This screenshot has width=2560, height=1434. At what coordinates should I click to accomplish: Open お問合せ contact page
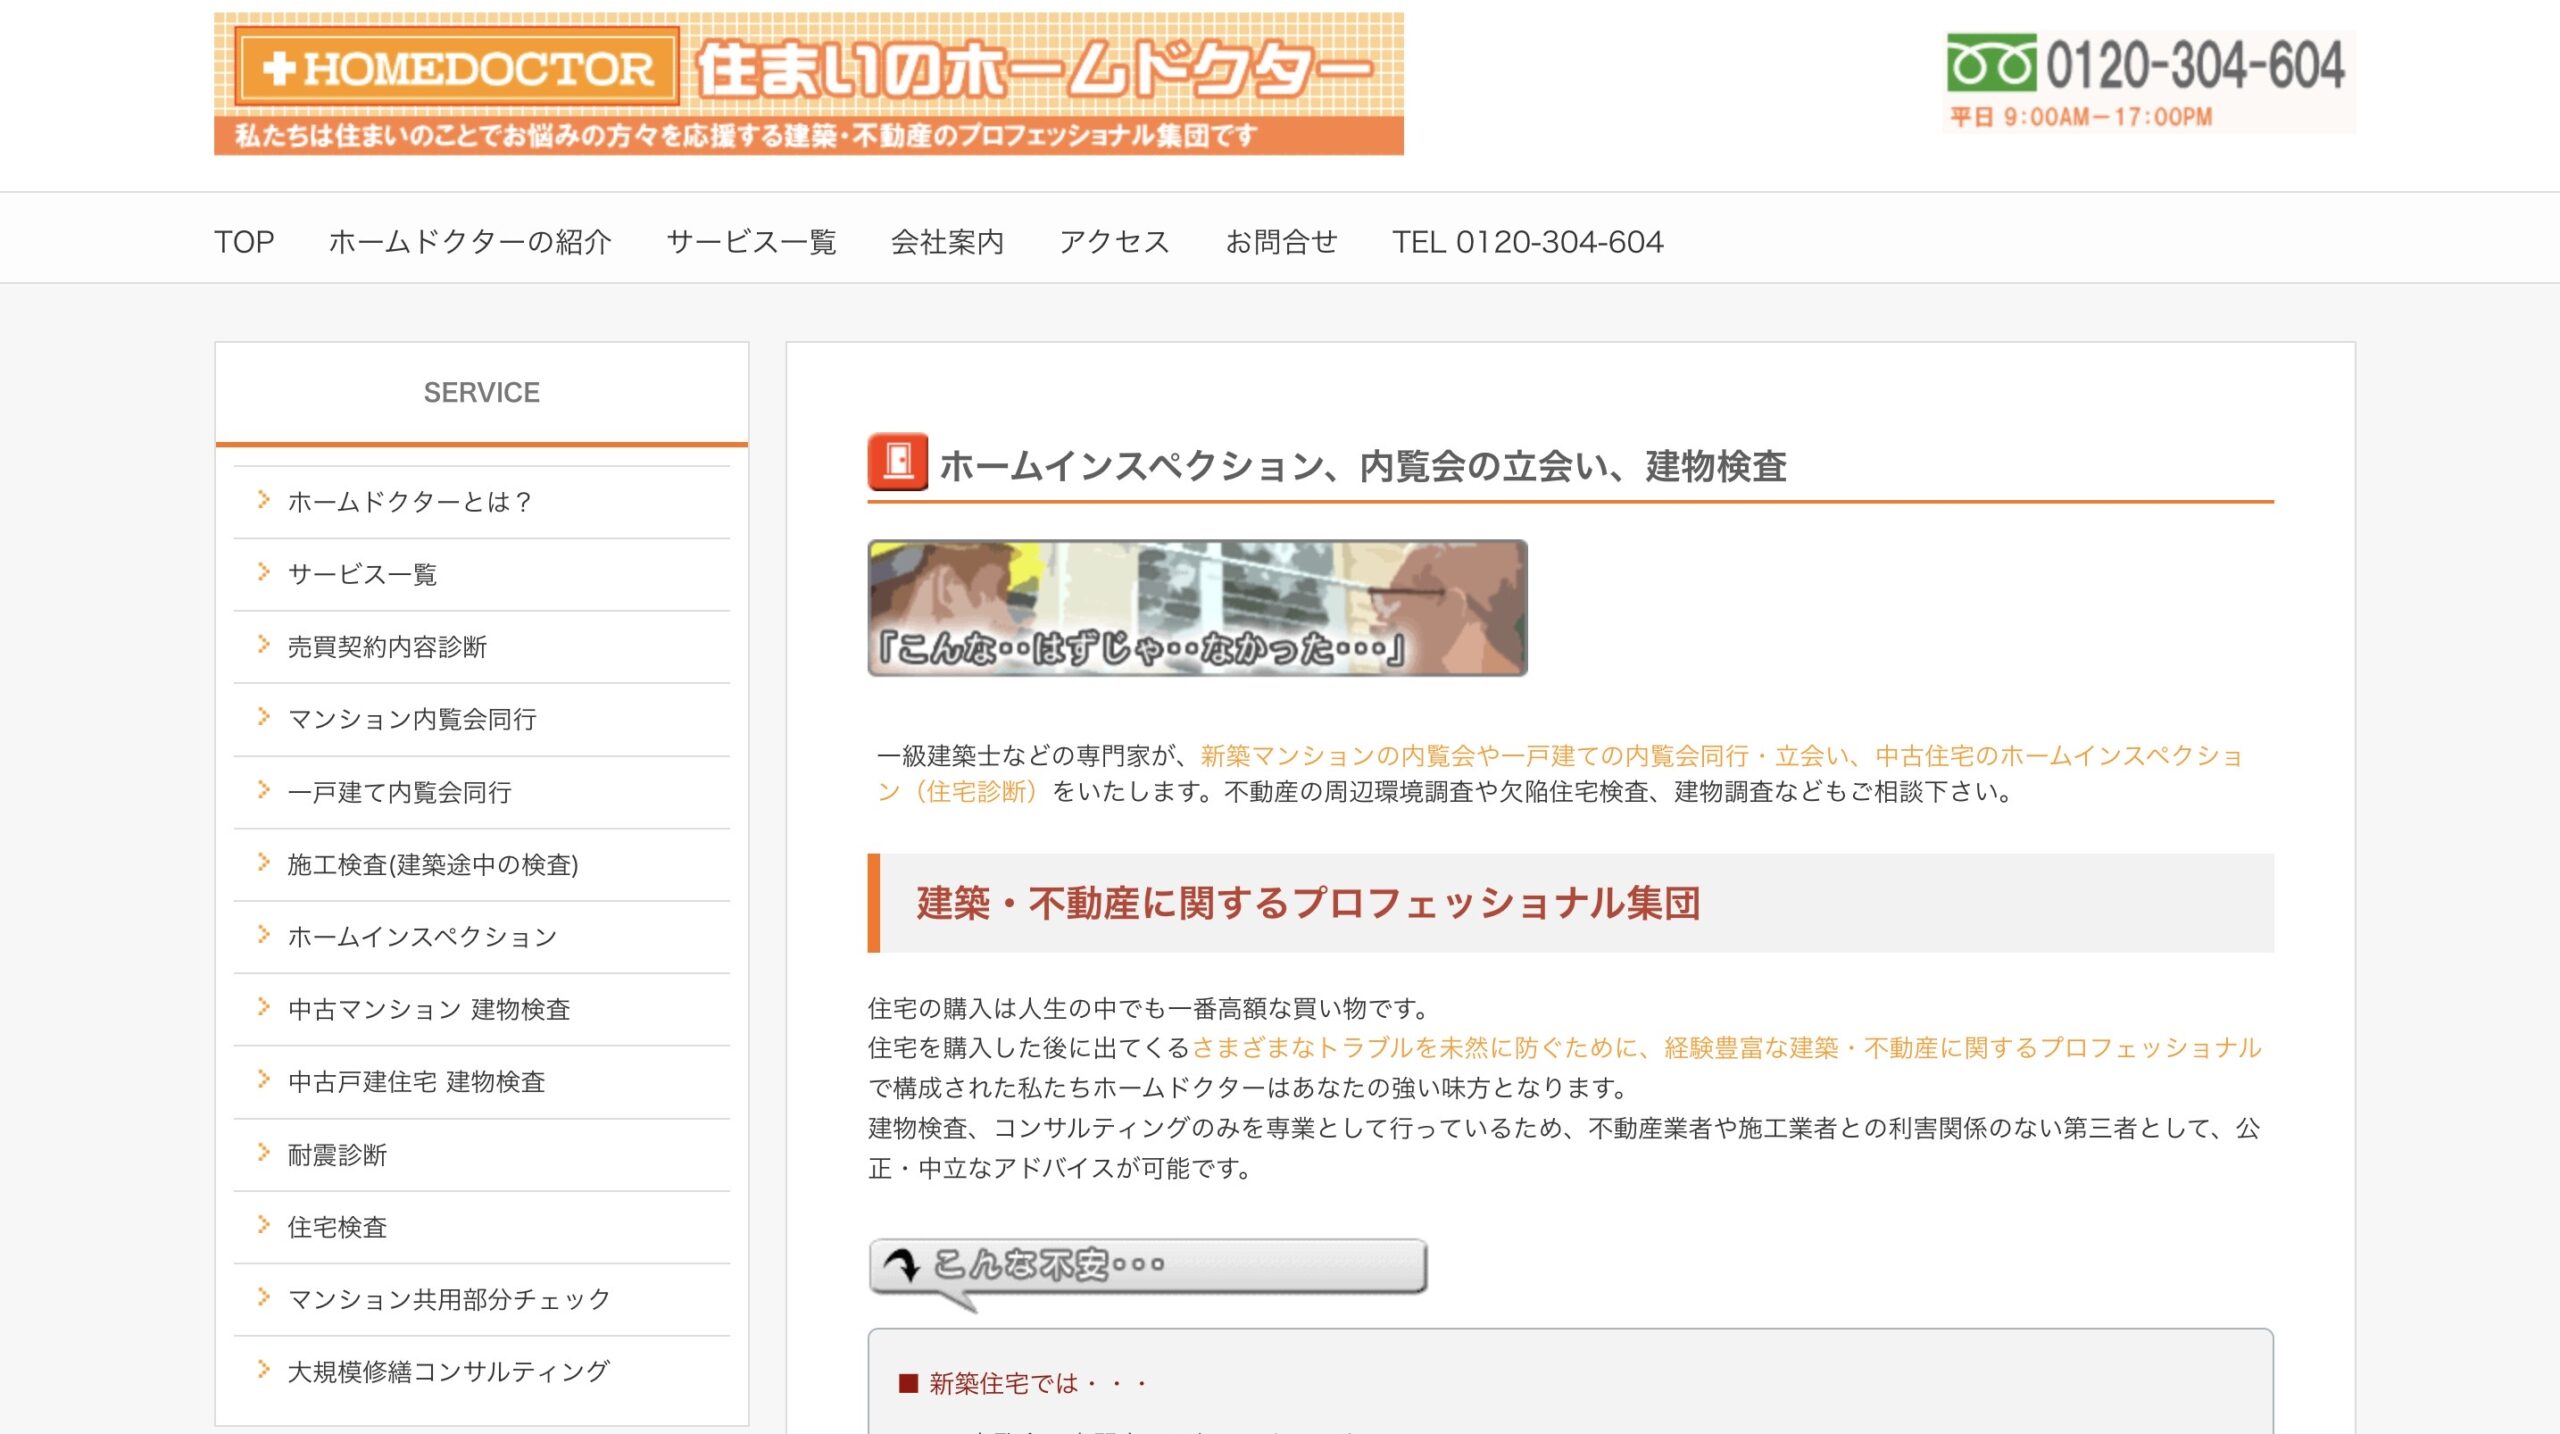1281,242
